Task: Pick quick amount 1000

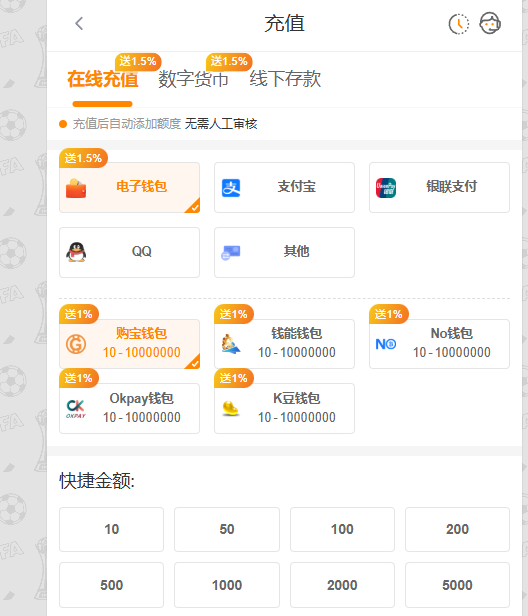Action: pyautogui.click(x=227, y=585)
